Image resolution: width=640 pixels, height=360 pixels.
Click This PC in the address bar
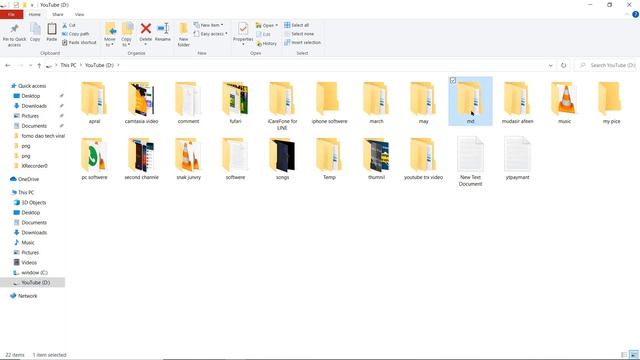pos(68,65)
